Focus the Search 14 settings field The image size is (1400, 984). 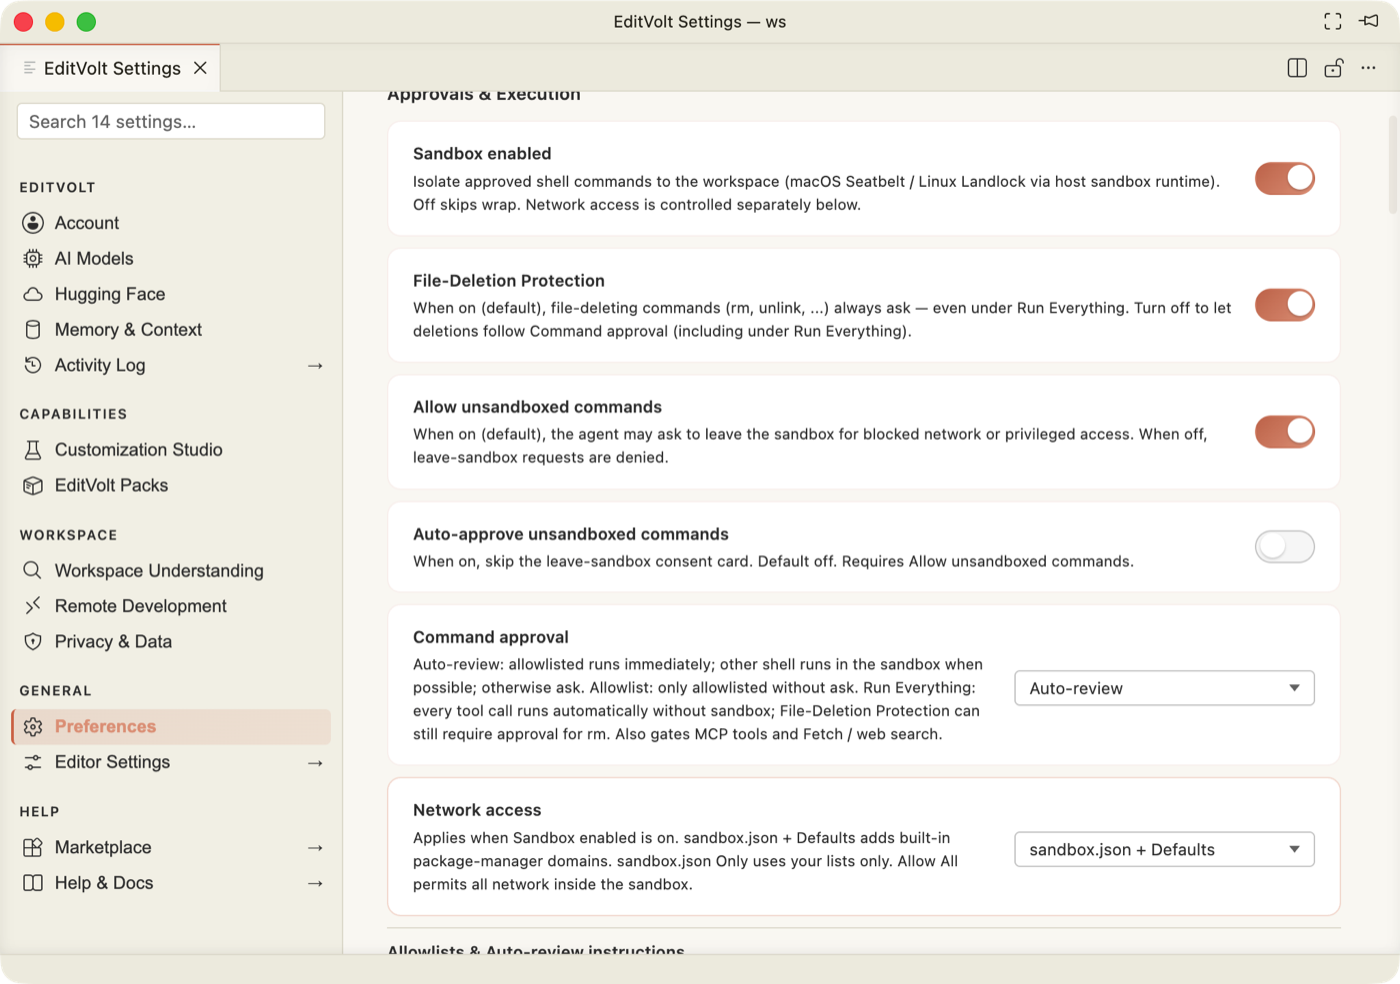[x=171, y=121]
